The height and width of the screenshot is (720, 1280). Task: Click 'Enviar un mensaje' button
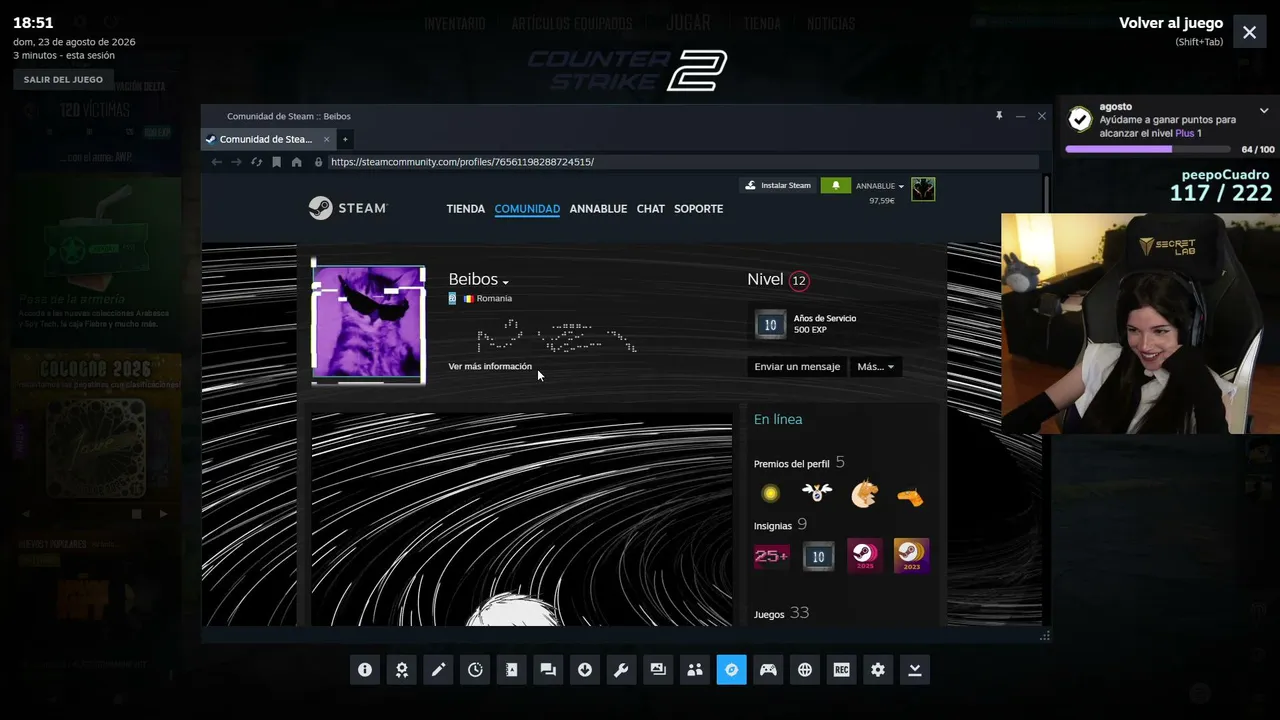pyautogui.click(x=797, y=367)
